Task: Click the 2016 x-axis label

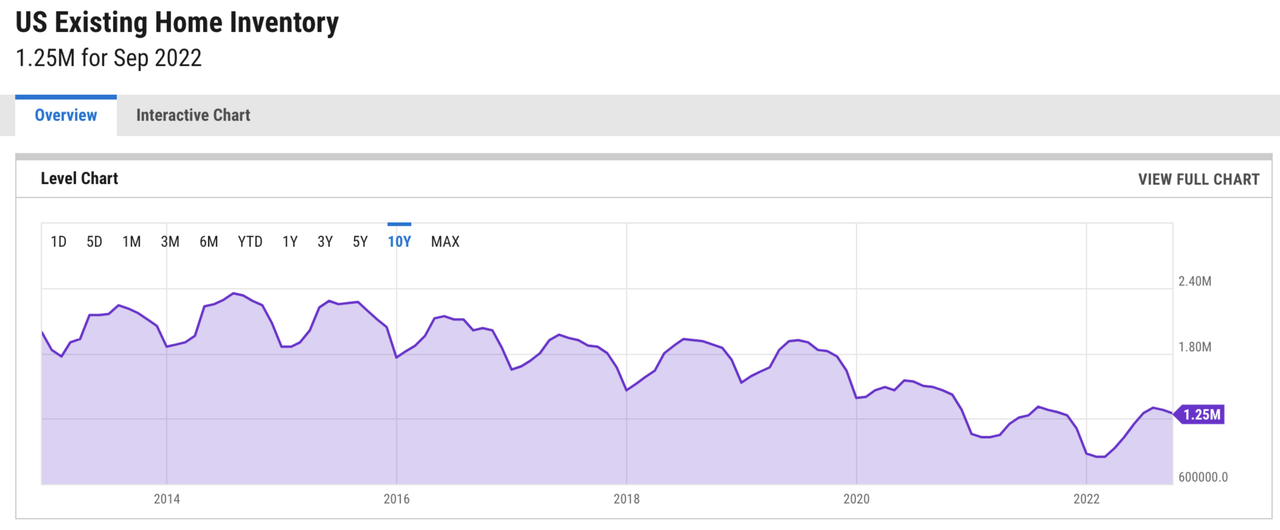Action: (x=397, y=498)
